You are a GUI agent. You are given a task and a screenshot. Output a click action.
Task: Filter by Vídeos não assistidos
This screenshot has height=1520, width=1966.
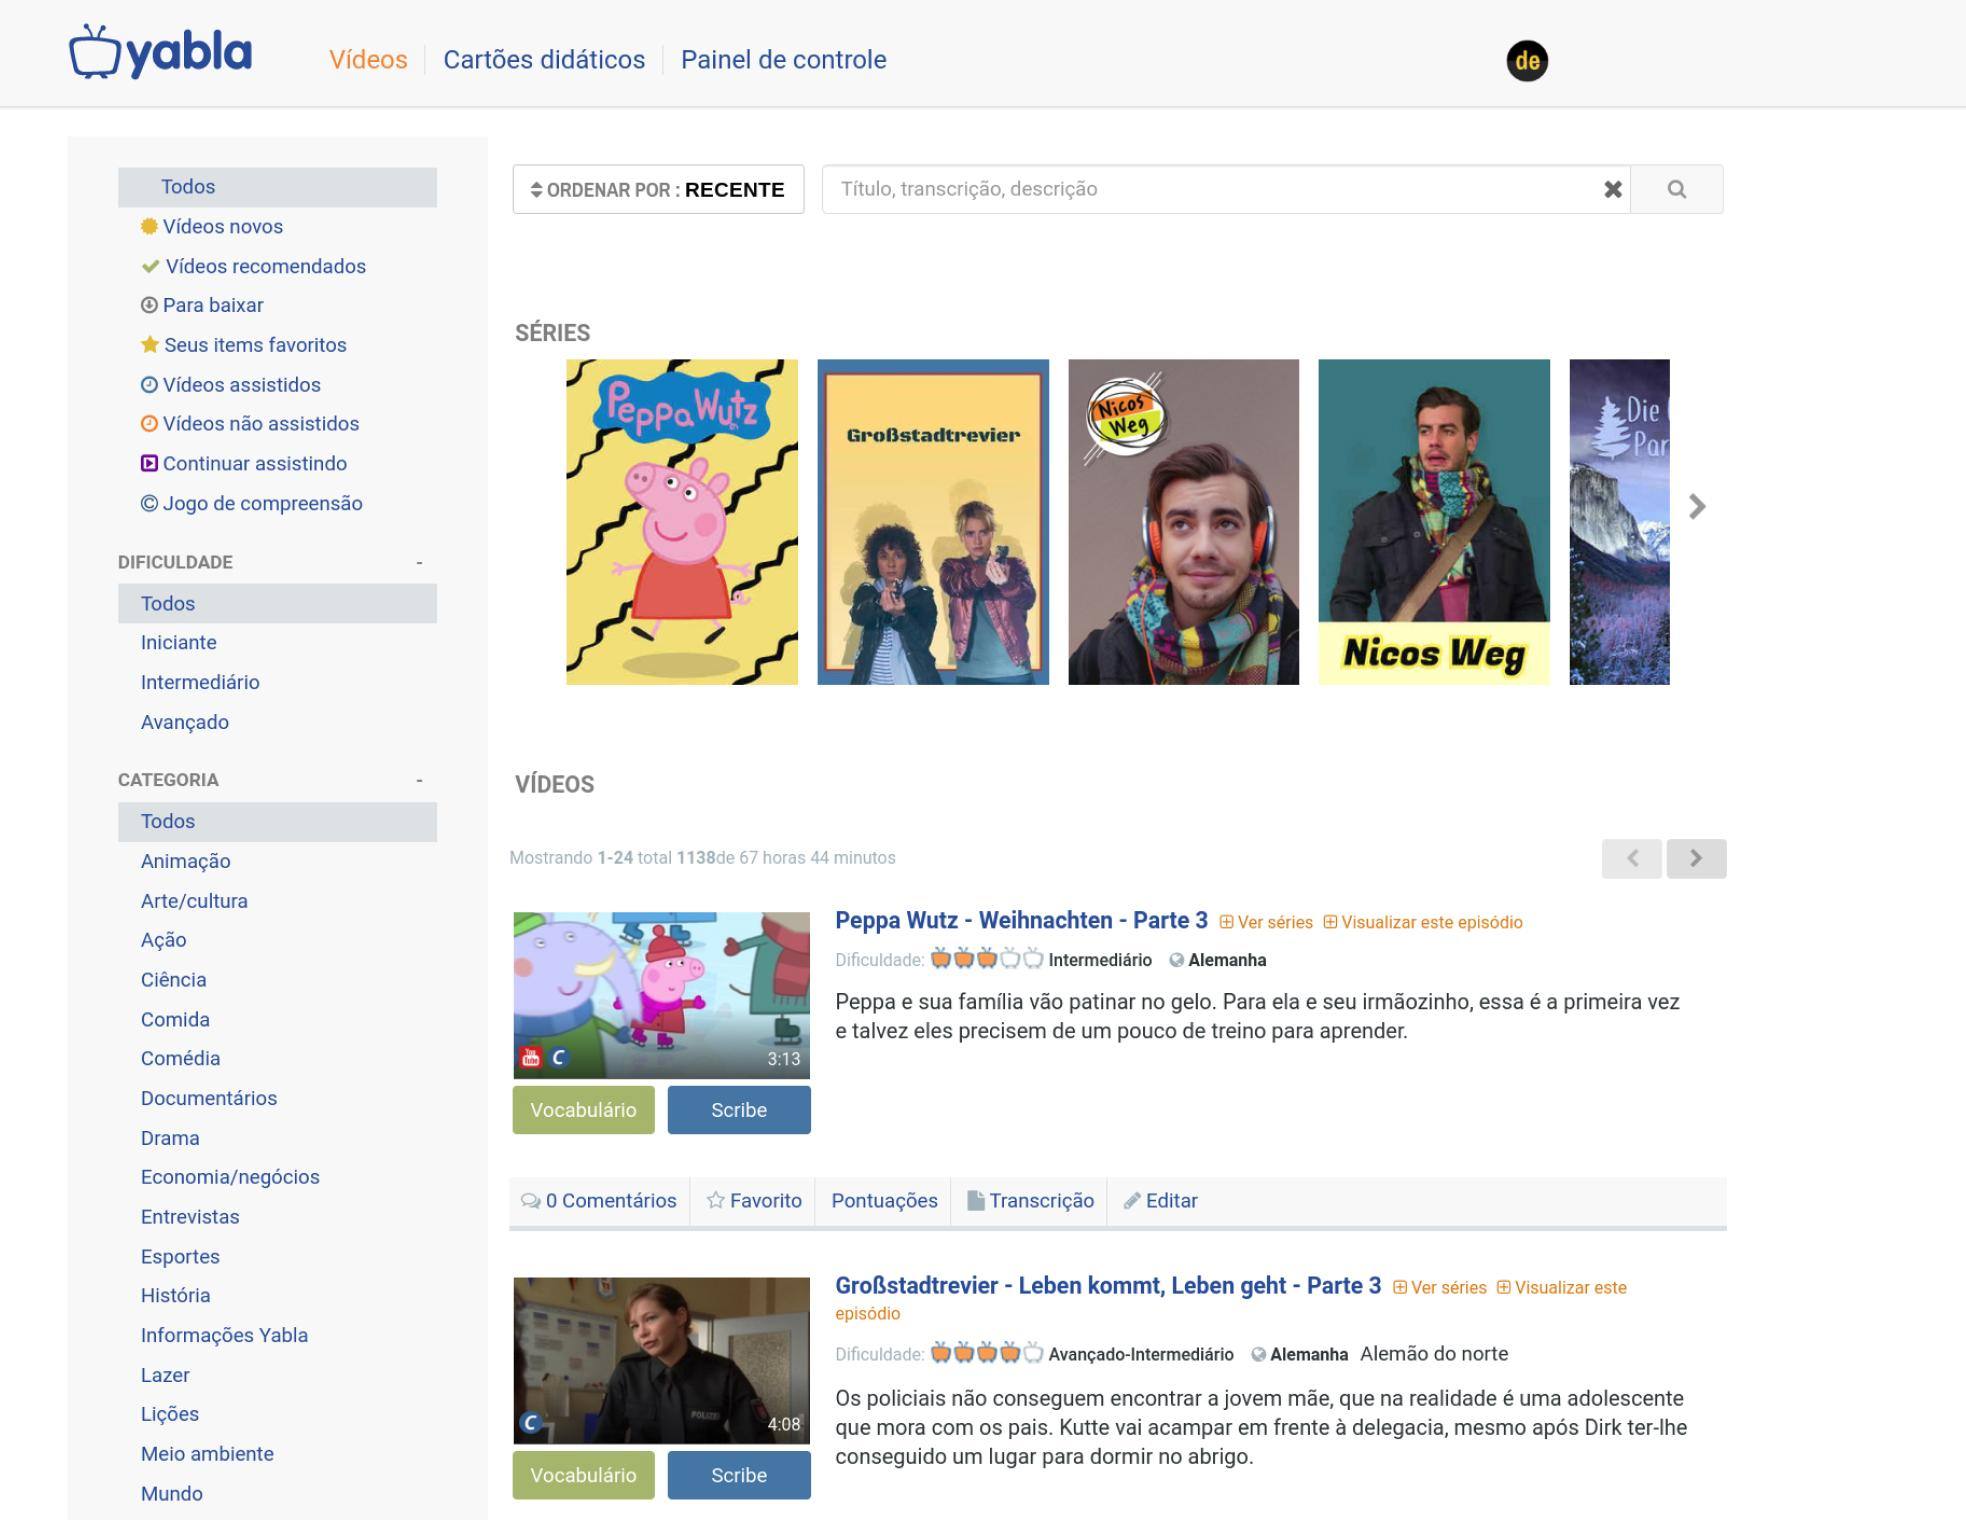[260, 424]
